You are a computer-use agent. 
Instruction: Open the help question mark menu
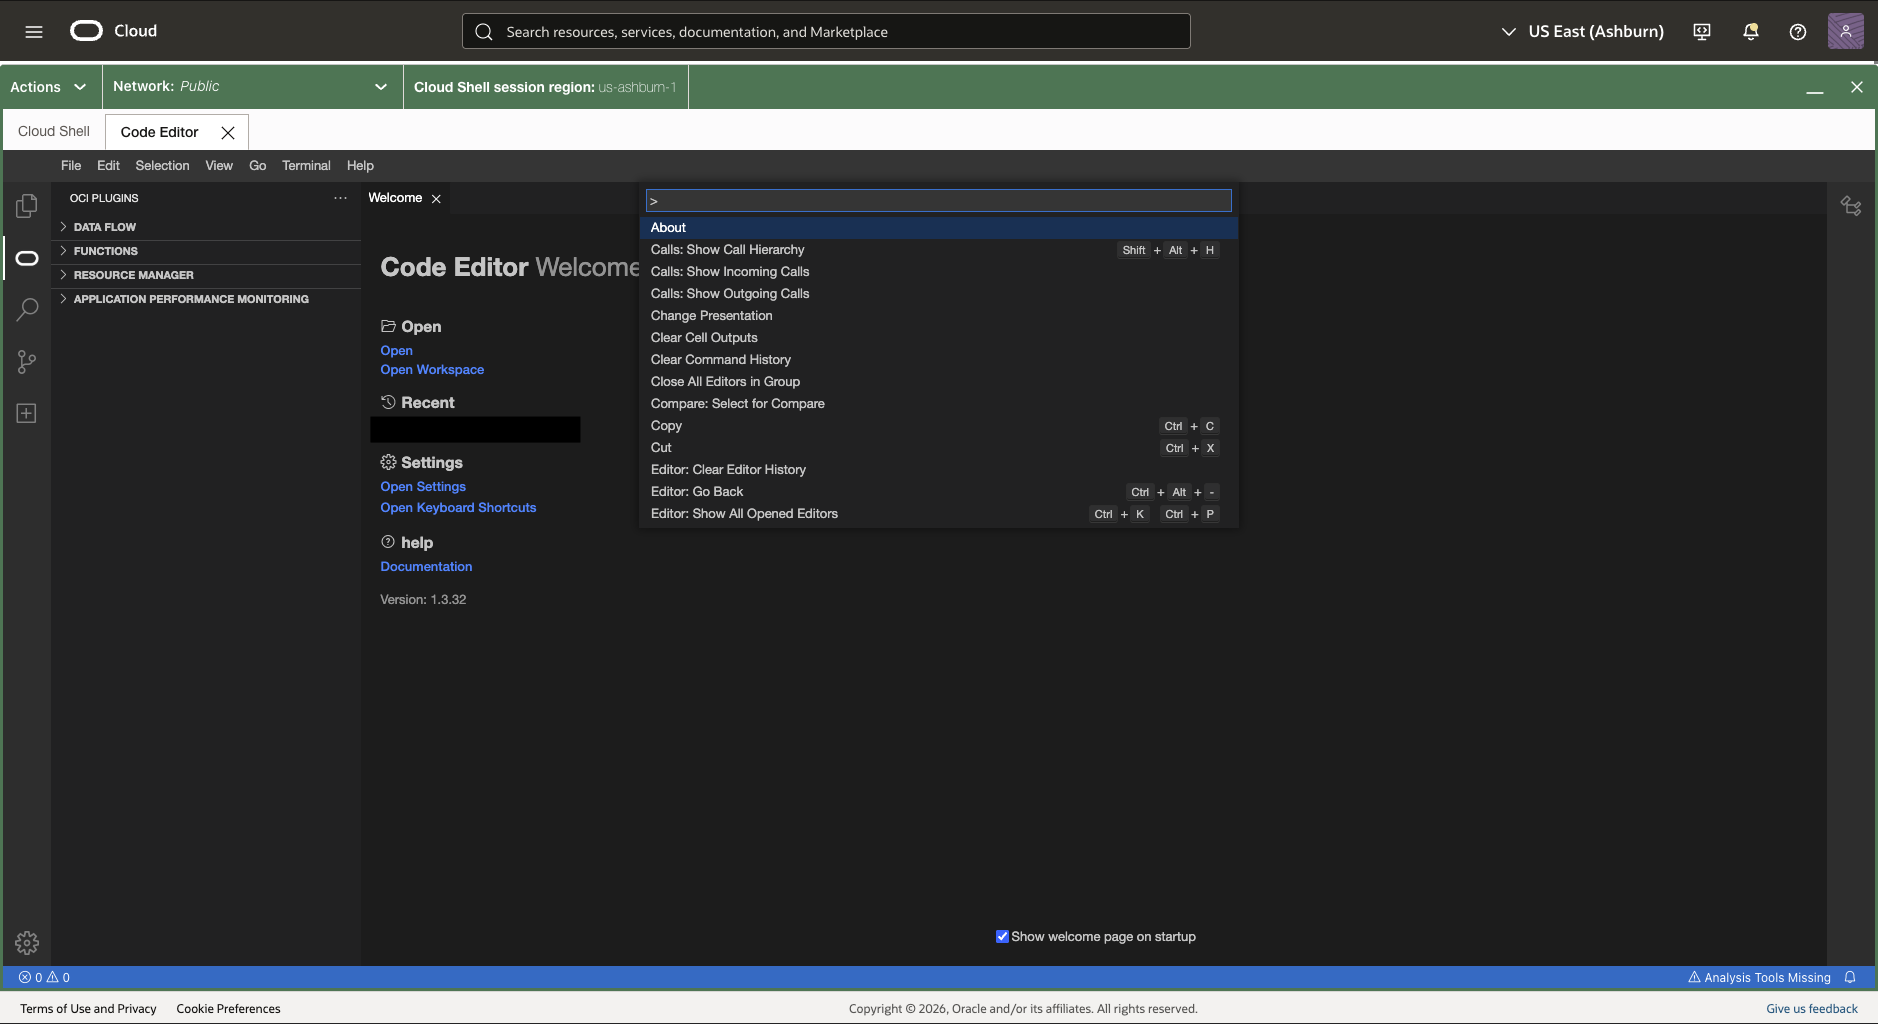1797,32
